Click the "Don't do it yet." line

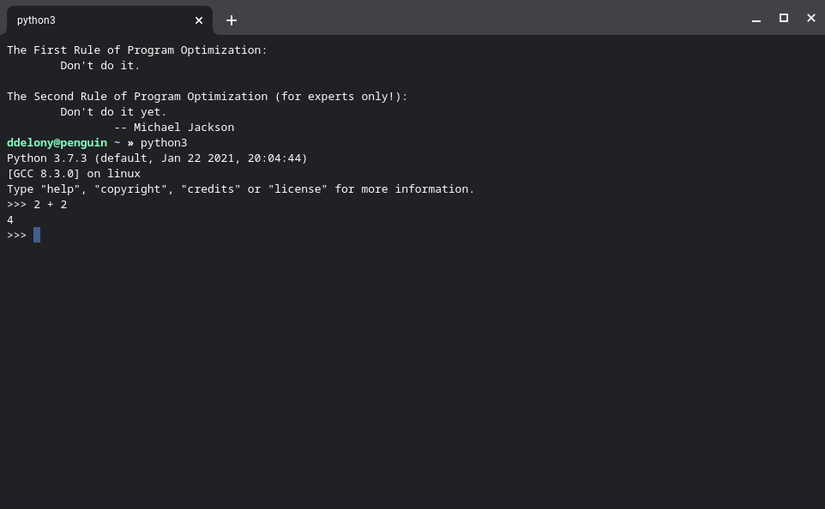[x=114, y=112]
